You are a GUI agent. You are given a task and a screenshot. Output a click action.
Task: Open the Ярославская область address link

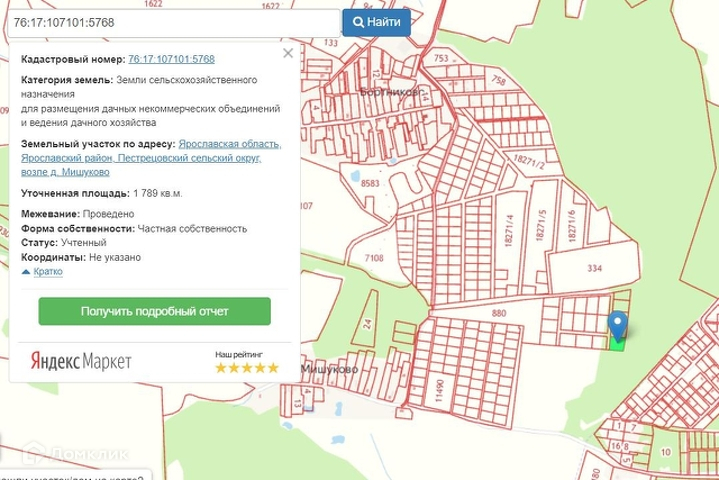point(230,144)
